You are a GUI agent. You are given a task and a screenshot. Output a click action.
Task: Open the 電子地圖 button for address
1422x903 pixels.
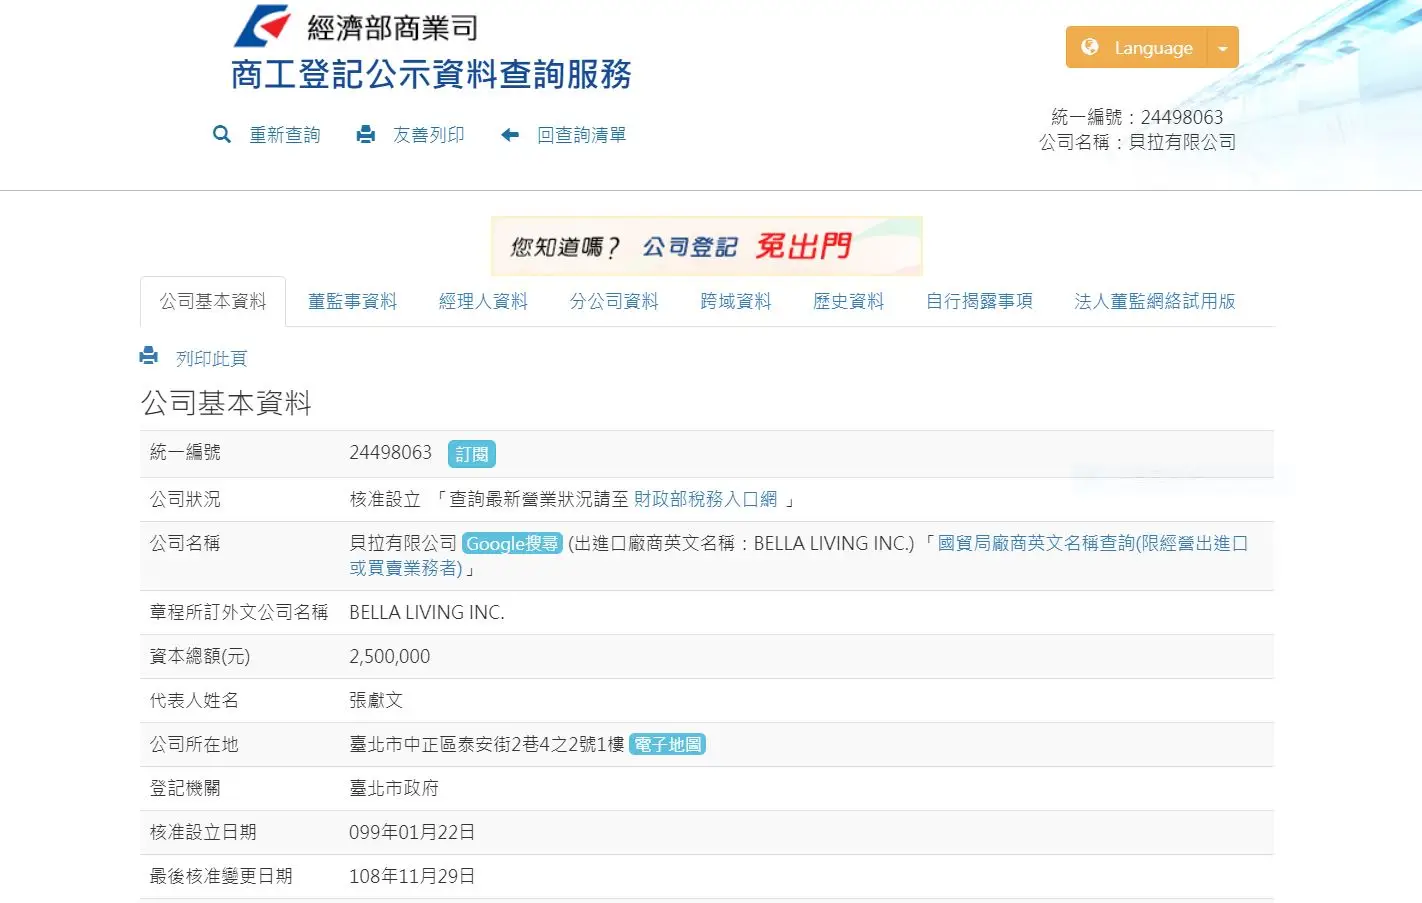(x=667, y=745)
